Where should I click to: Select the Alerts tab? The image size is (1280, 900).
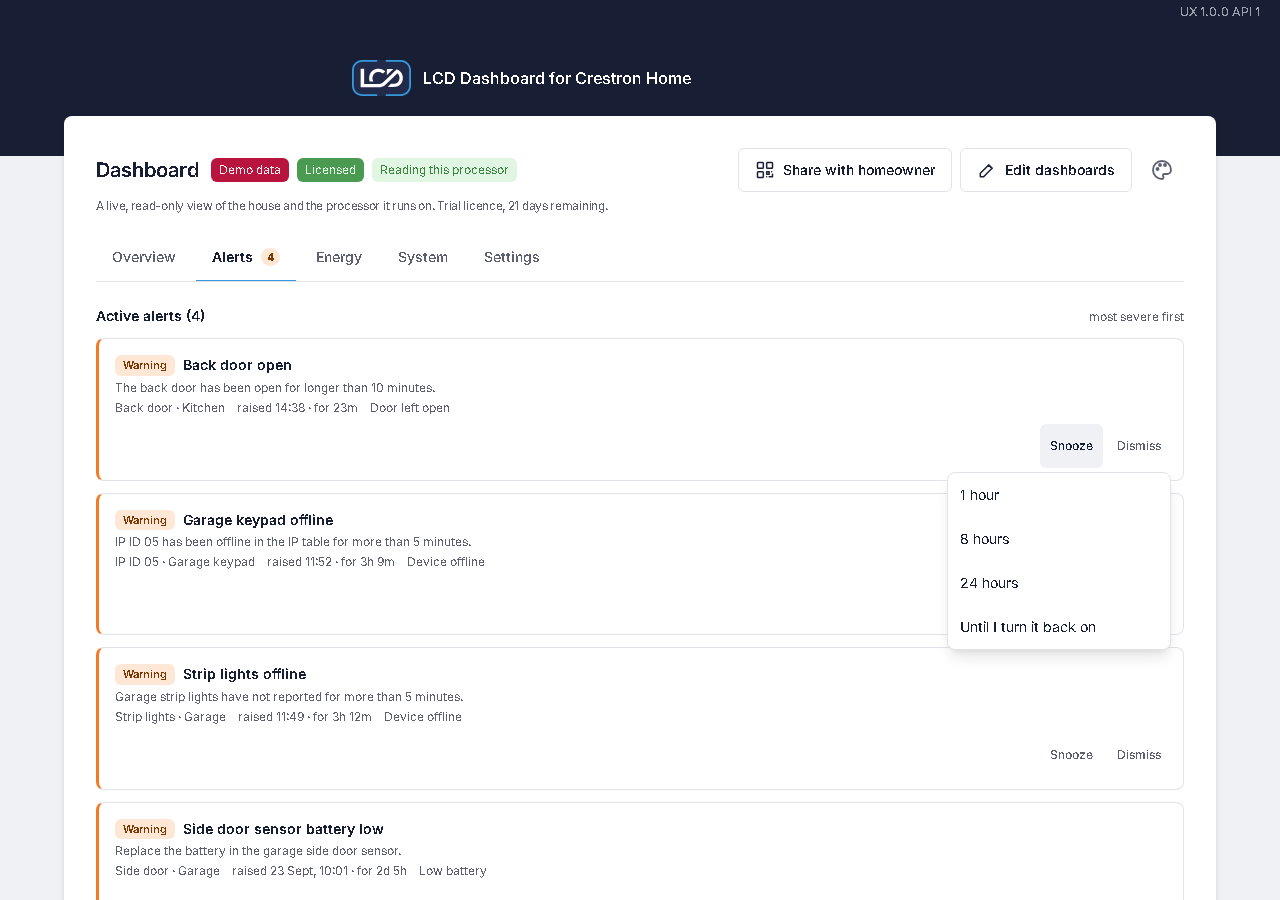(x=246, y=257)
